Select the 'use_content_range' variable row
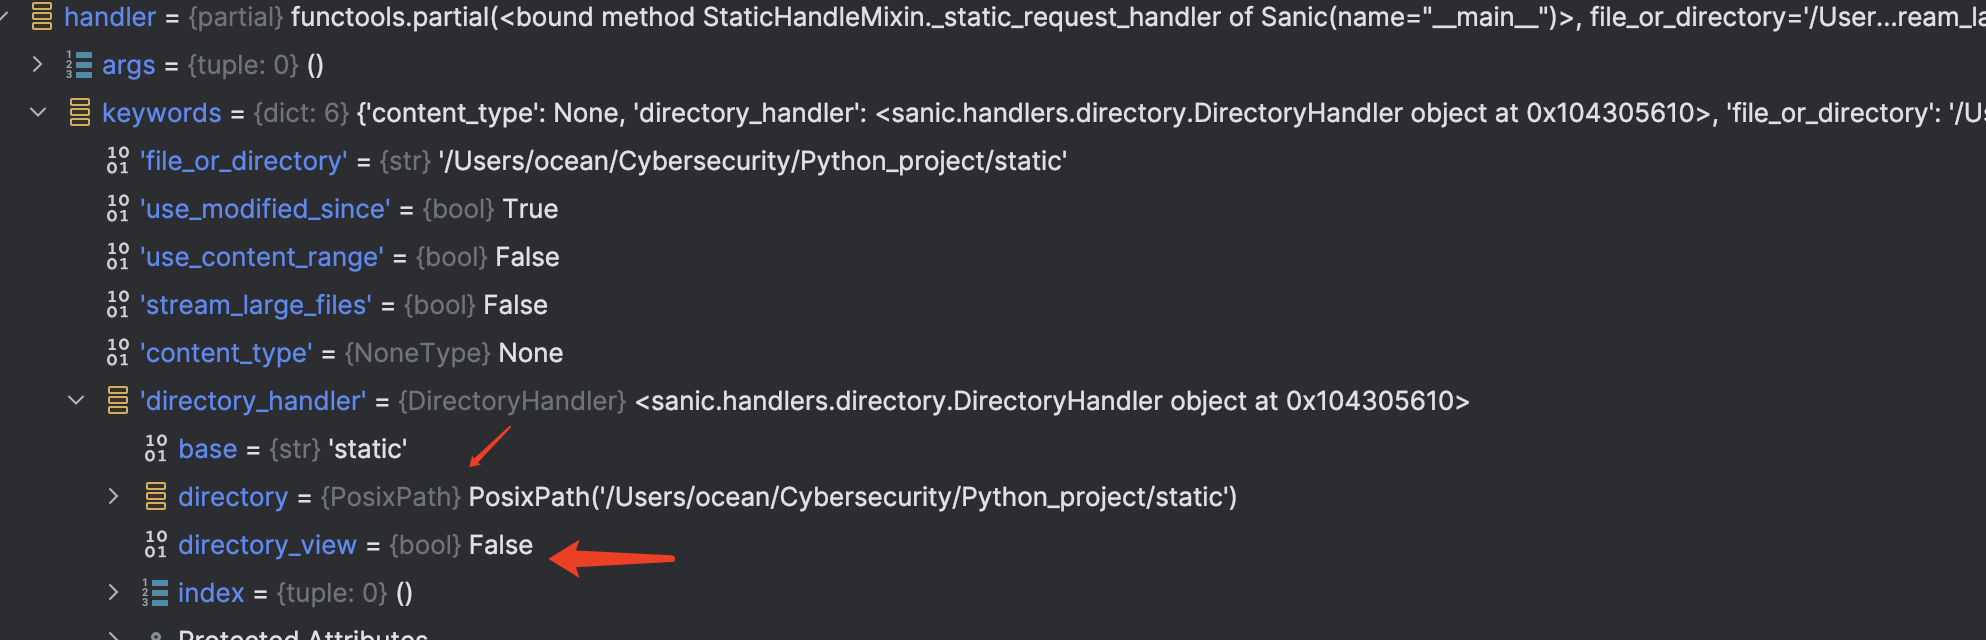1986x640 pixels. coord(333,257)
